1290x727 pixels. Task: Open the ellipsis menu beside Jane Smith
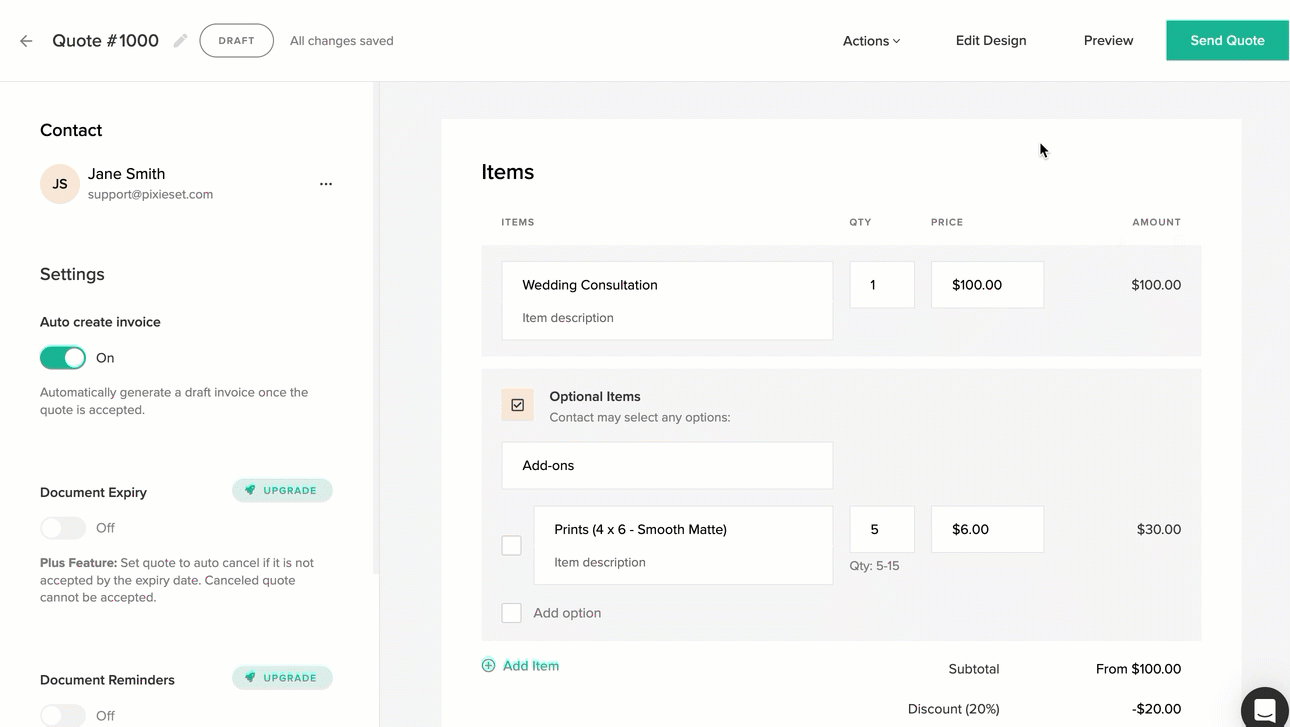pos(325,184)
